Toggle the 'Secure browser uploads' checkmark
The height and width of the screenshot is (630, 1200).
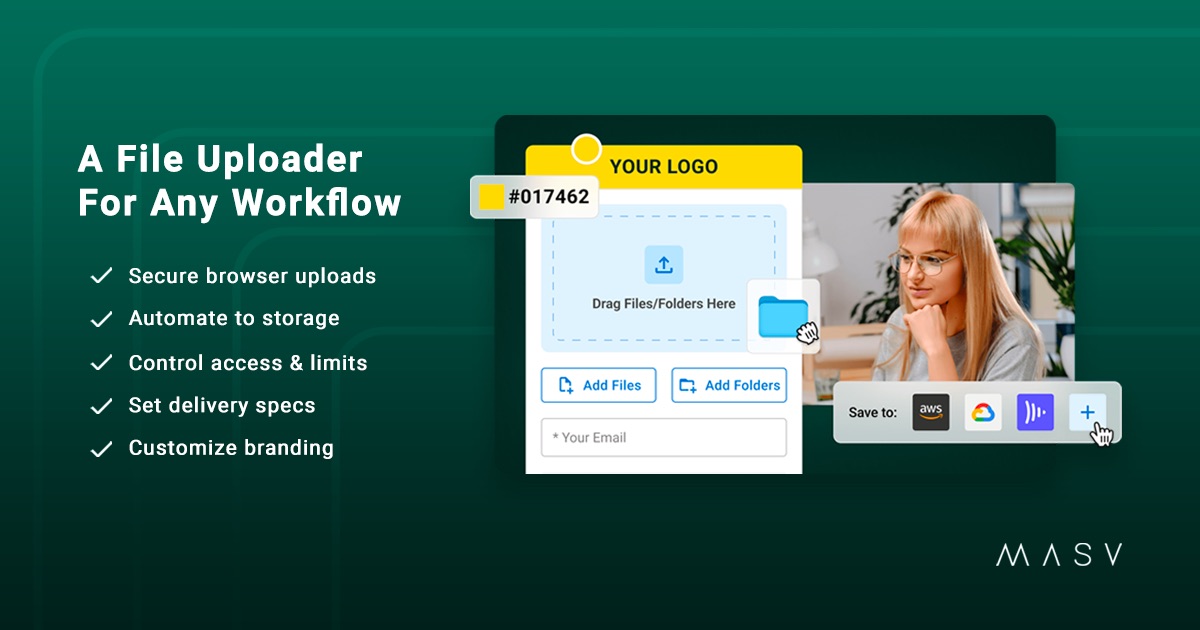(x=101, y=276)
